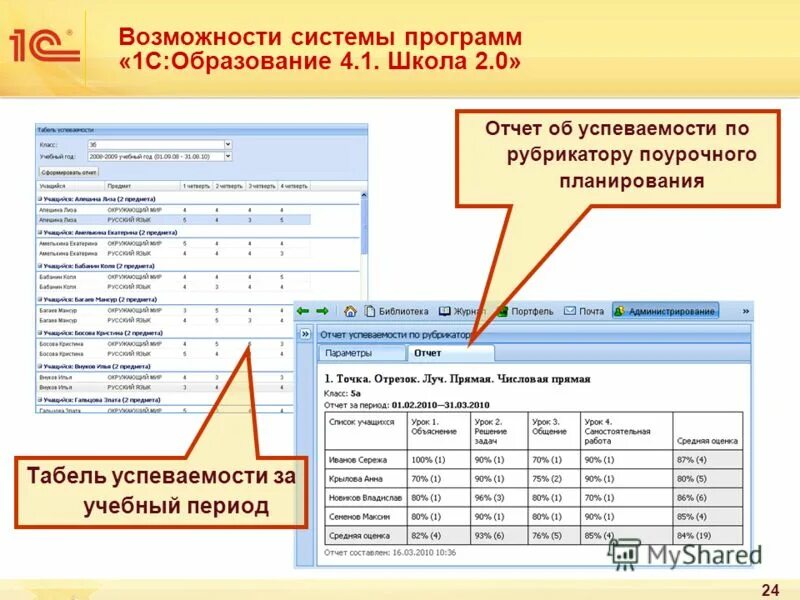Click the 100% (1) cell for Иванов
The width and height of the screenshot is (800, 600).
coord(439,460)
